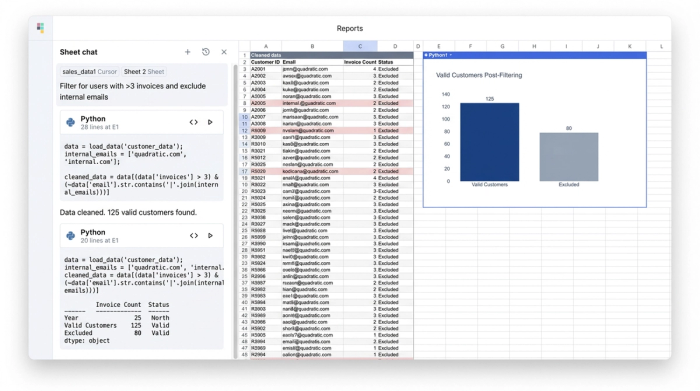This screenshot has width=700, height=391.
Task: Select row header 40
Action: click(x=245, y=303)
